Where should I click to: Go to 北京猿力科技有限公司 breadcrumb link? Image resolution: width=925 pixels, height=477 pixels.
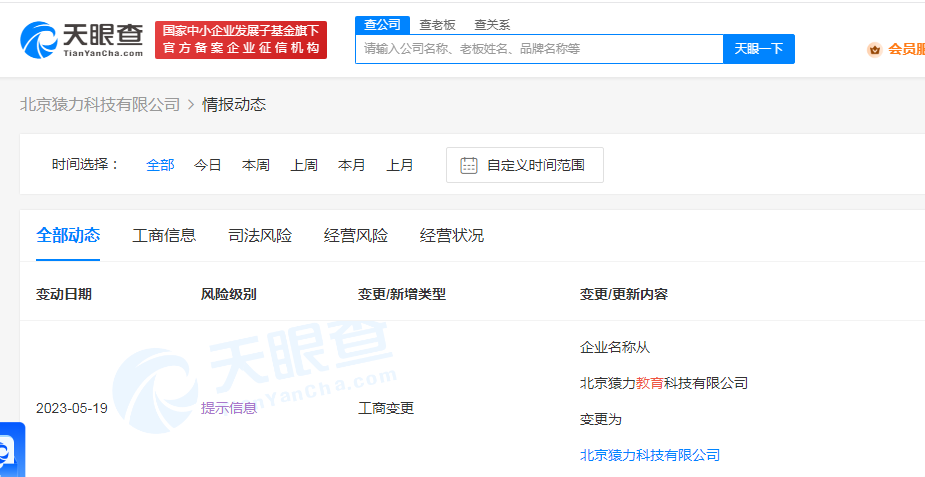[100, 104]
